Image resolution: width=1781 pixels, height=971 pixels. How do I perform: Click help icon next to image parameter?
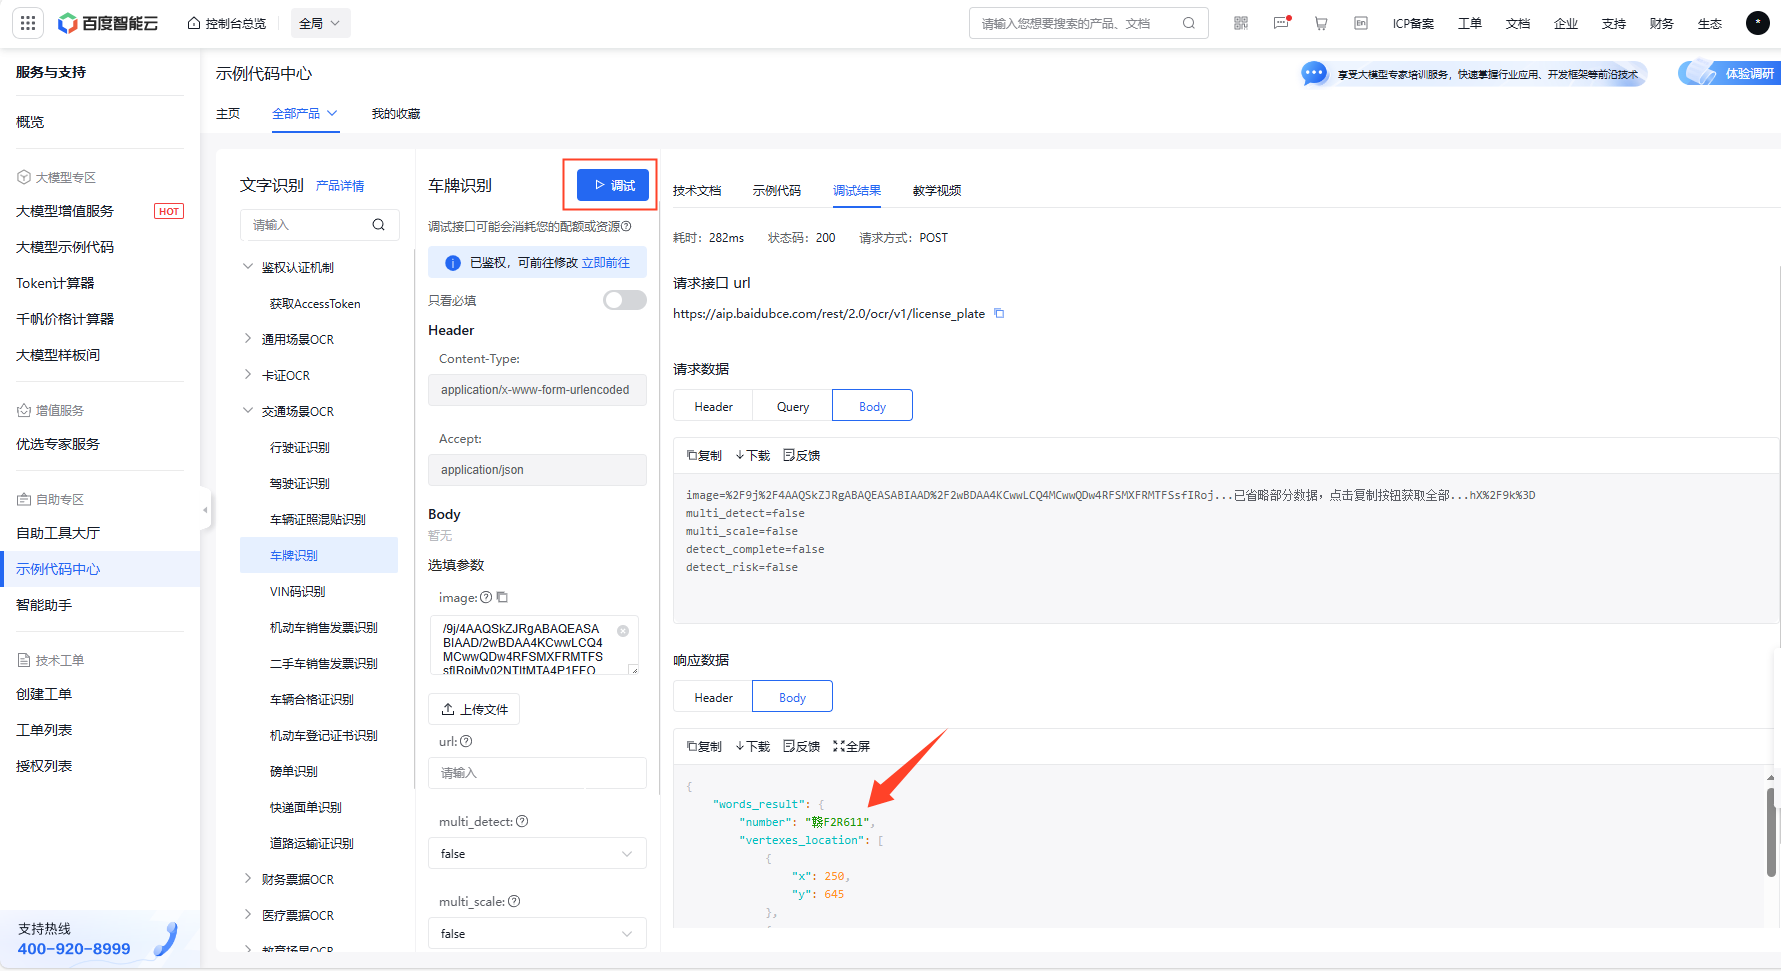point(486,597)
